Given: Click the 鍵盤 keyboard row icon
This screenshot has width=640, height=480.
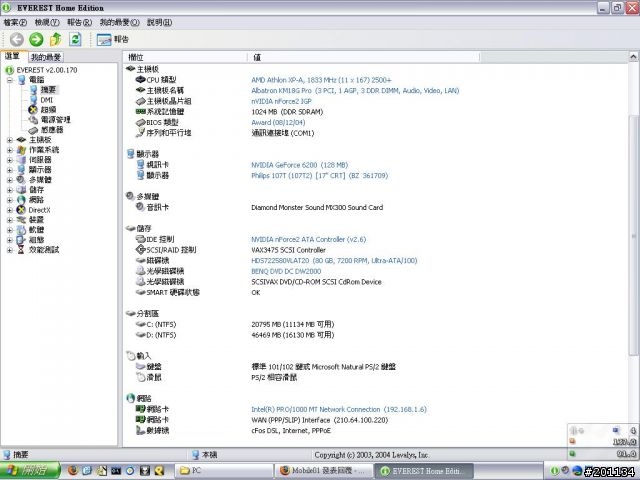Looking at the screenshot, I should pyautogui.click(x=140, y=366).
